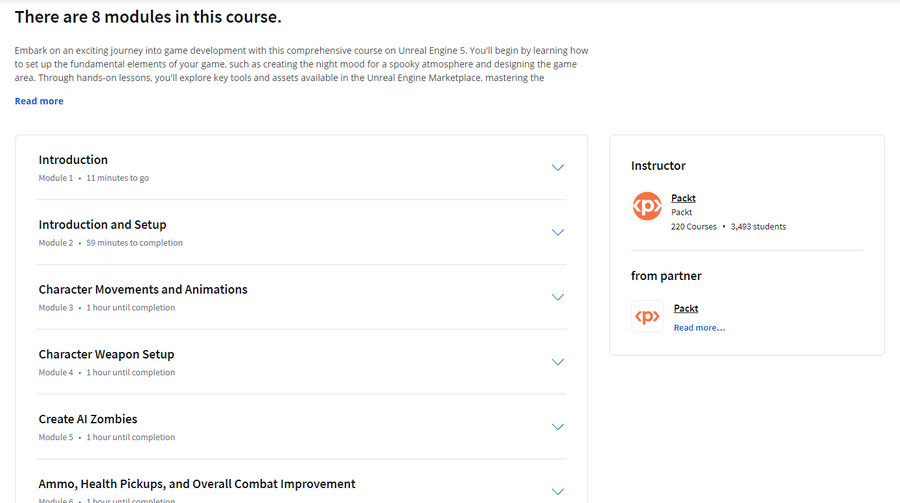Screen dimensions: 900x503
Task: Select the Introduction and Setup title
Action: 102,225
